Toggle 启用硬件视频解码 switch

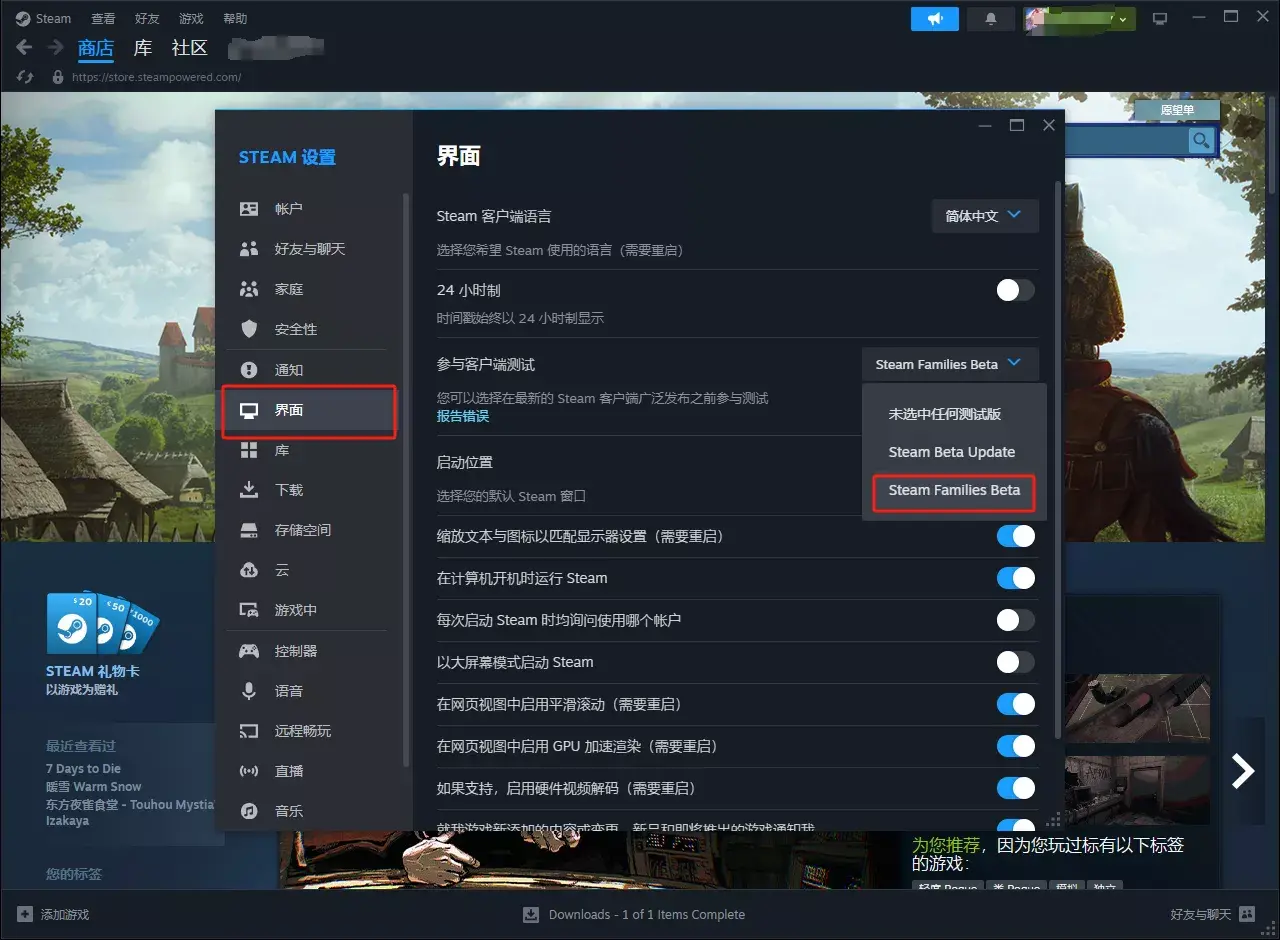tap(1016, 788)
